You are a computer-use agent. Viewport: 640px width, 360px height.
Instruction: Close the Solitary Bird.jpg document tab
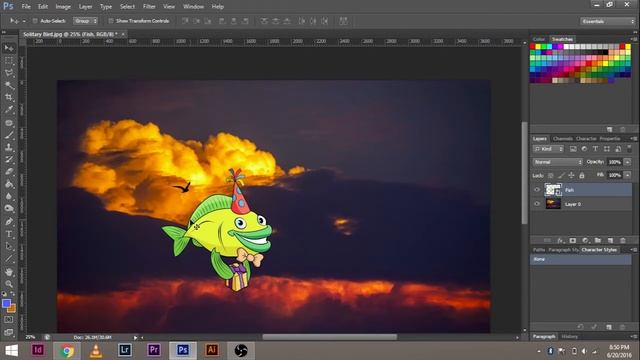pyautogui.click(x=122, y=34)
